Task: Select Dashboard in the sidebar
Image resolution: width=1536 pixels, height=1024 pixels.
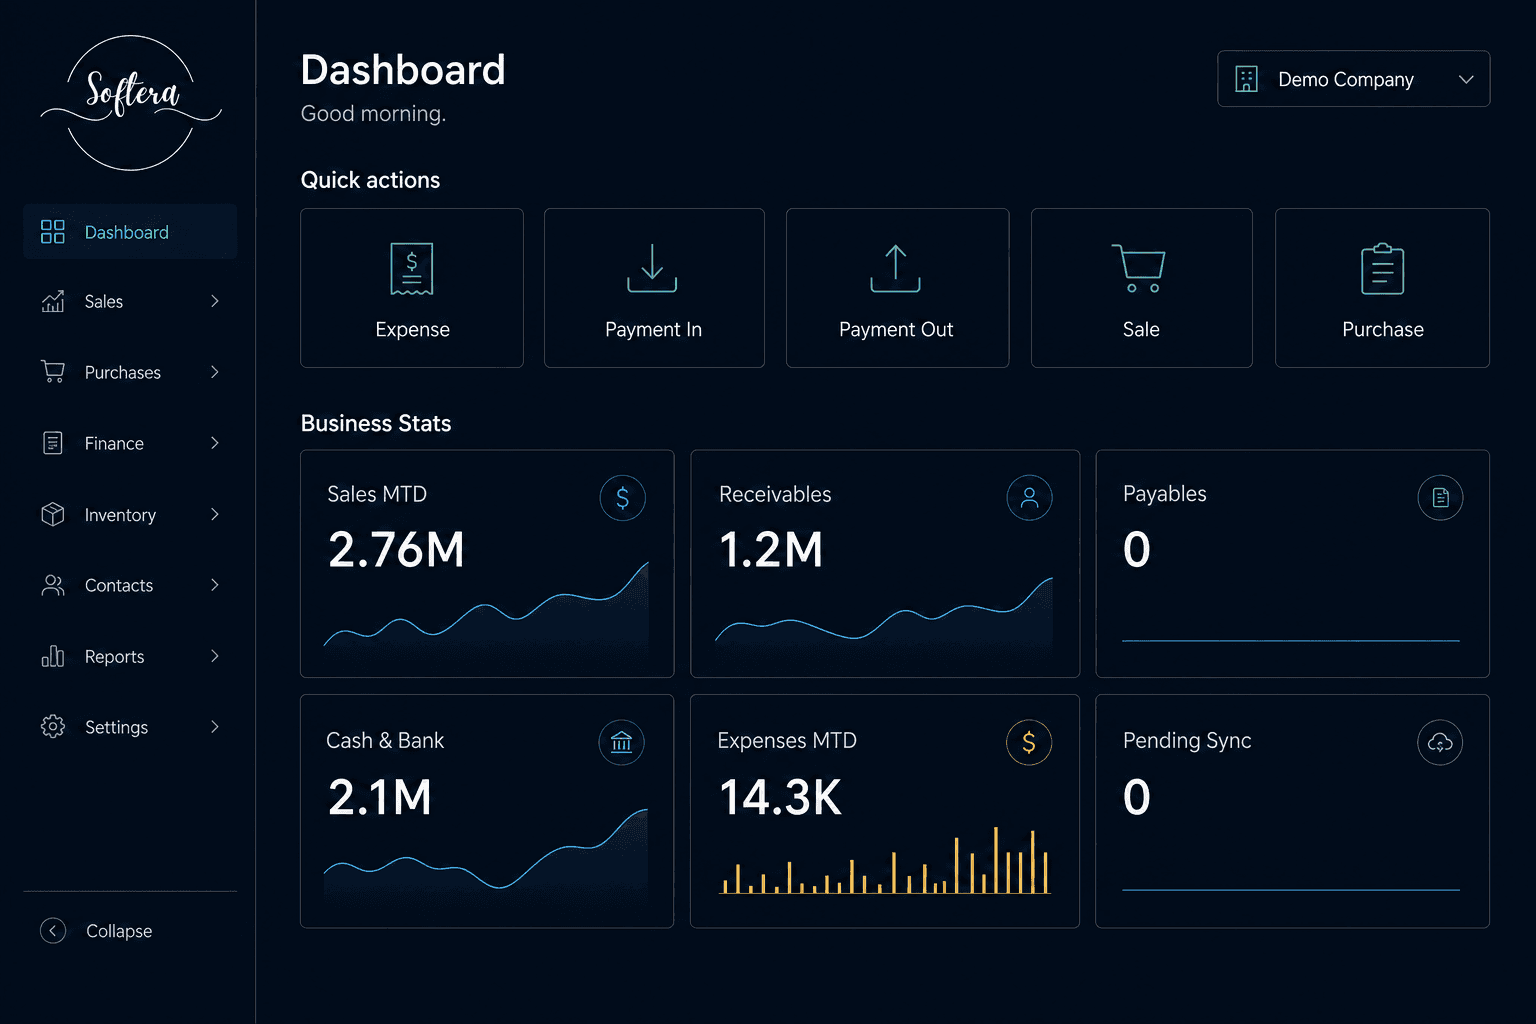Action: (x=130, y=232)
